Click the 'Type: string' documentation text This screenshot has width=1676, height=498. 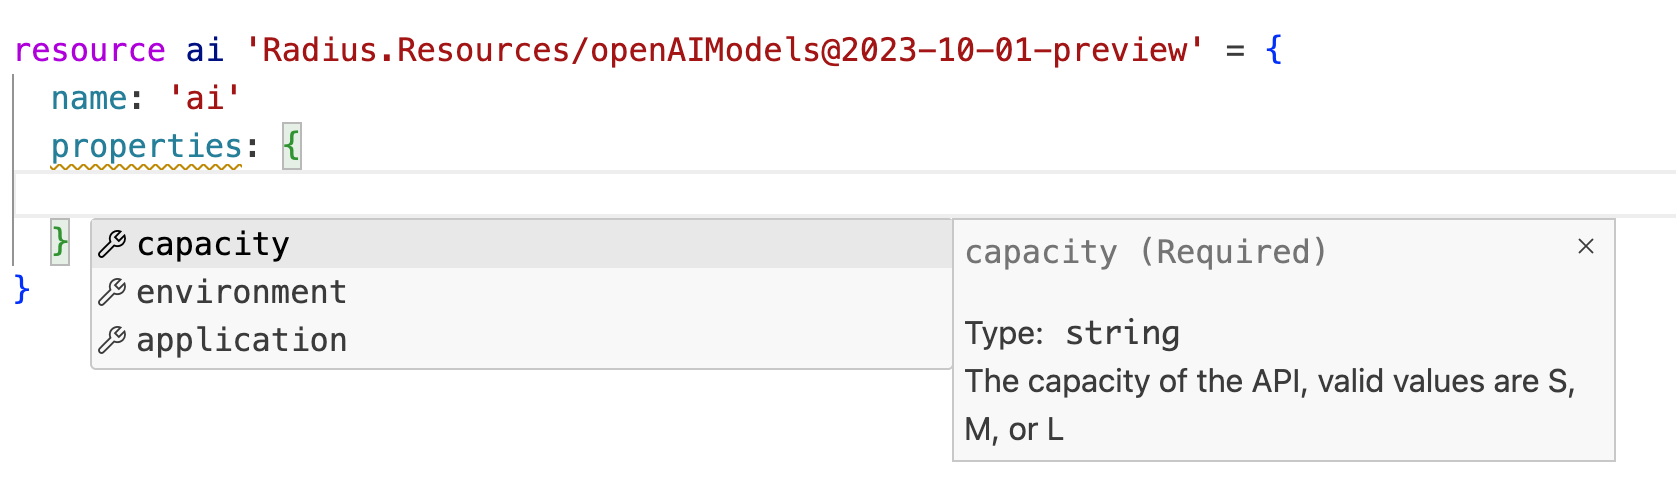(1072, 333)
